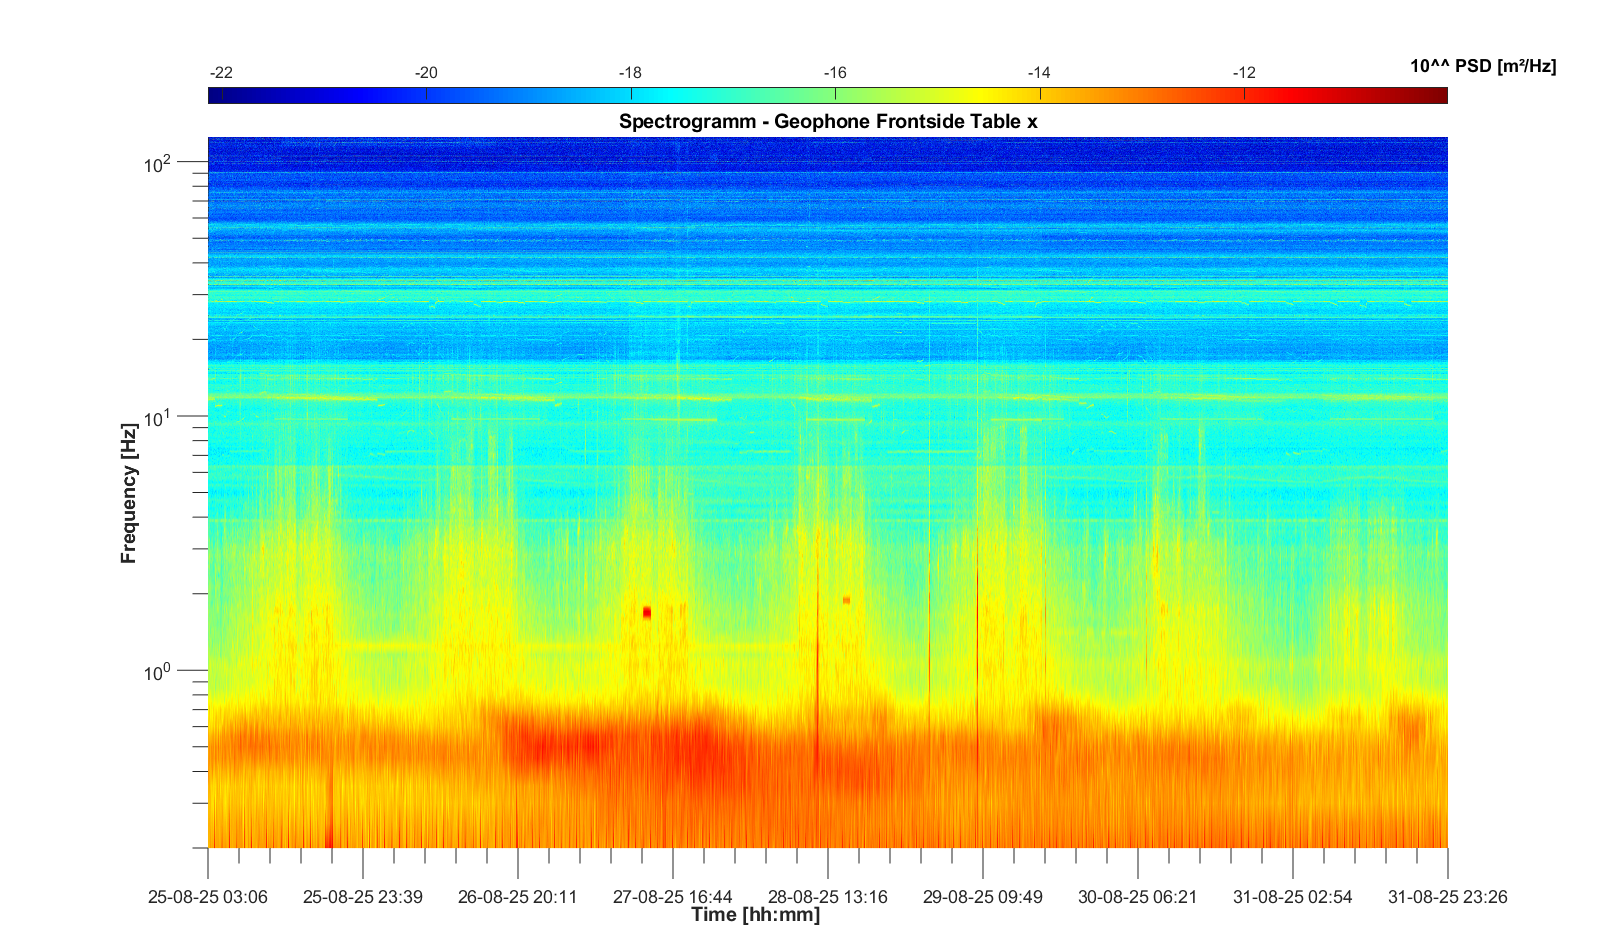Click the dark red end of the colorbar

1436,95
